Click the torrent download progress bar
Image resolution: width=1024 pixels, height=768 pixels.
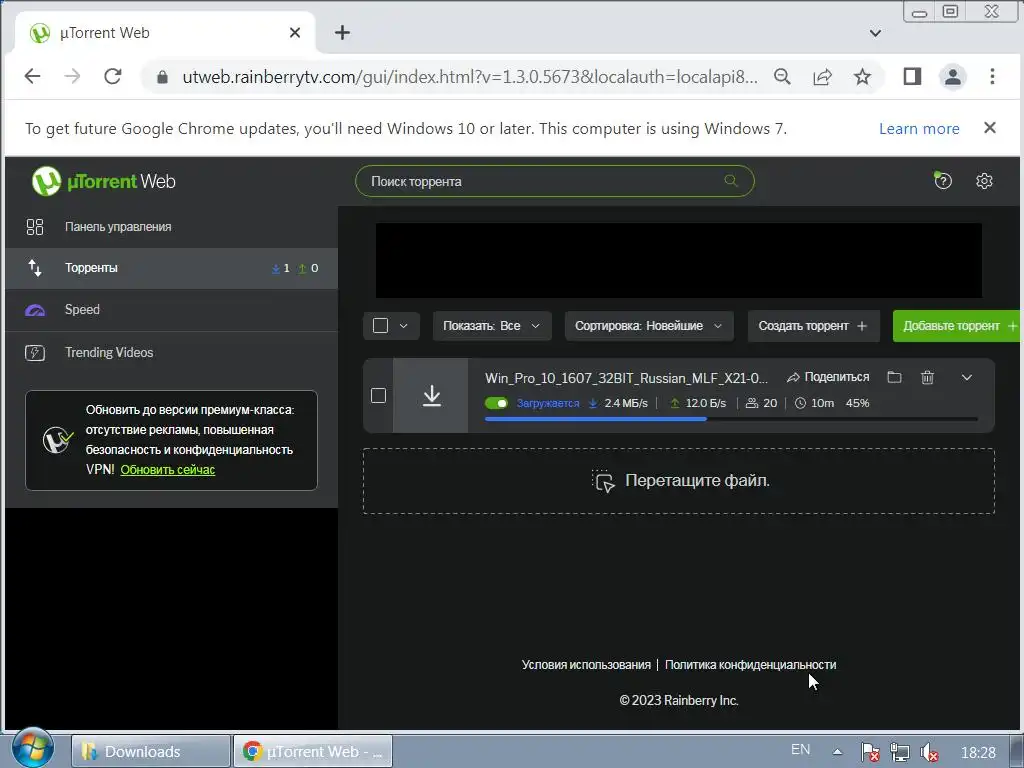(x=731, y=419)
